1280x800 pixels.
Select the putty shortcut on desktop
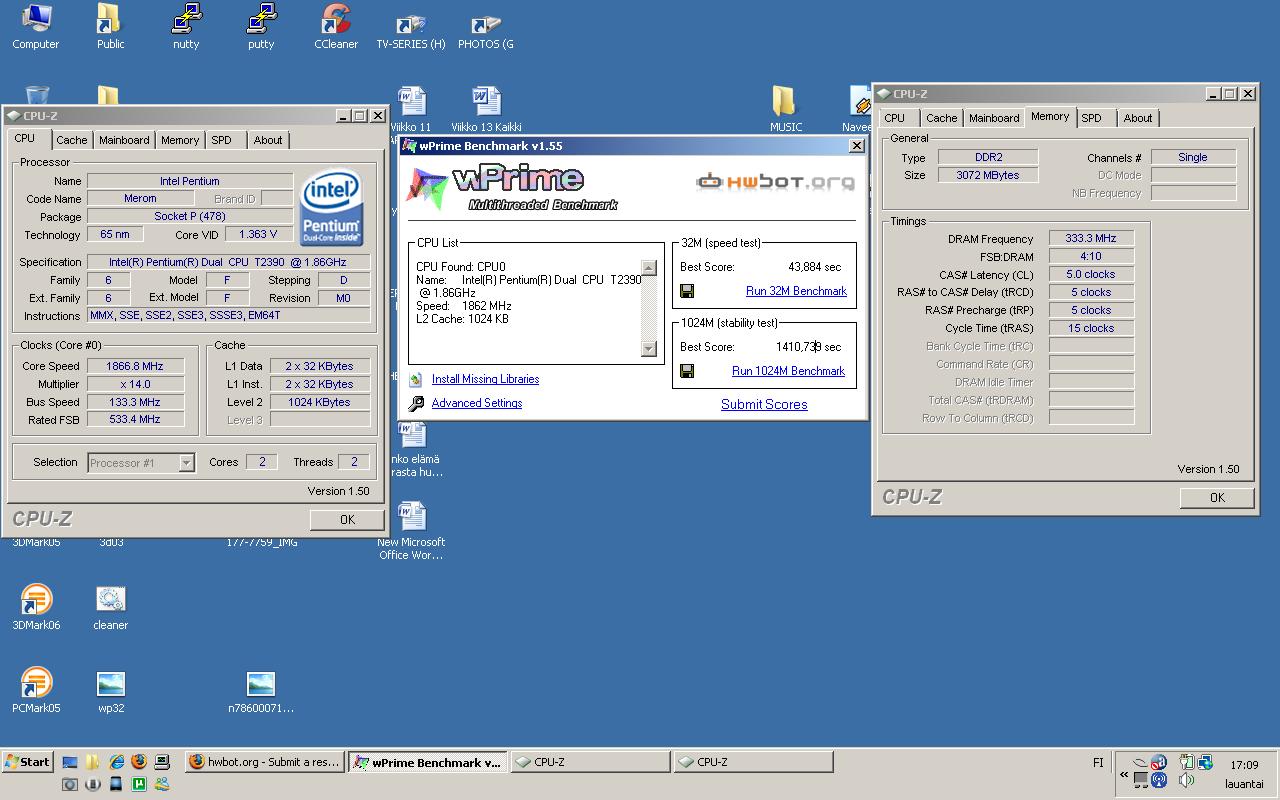tap(261, 27)
